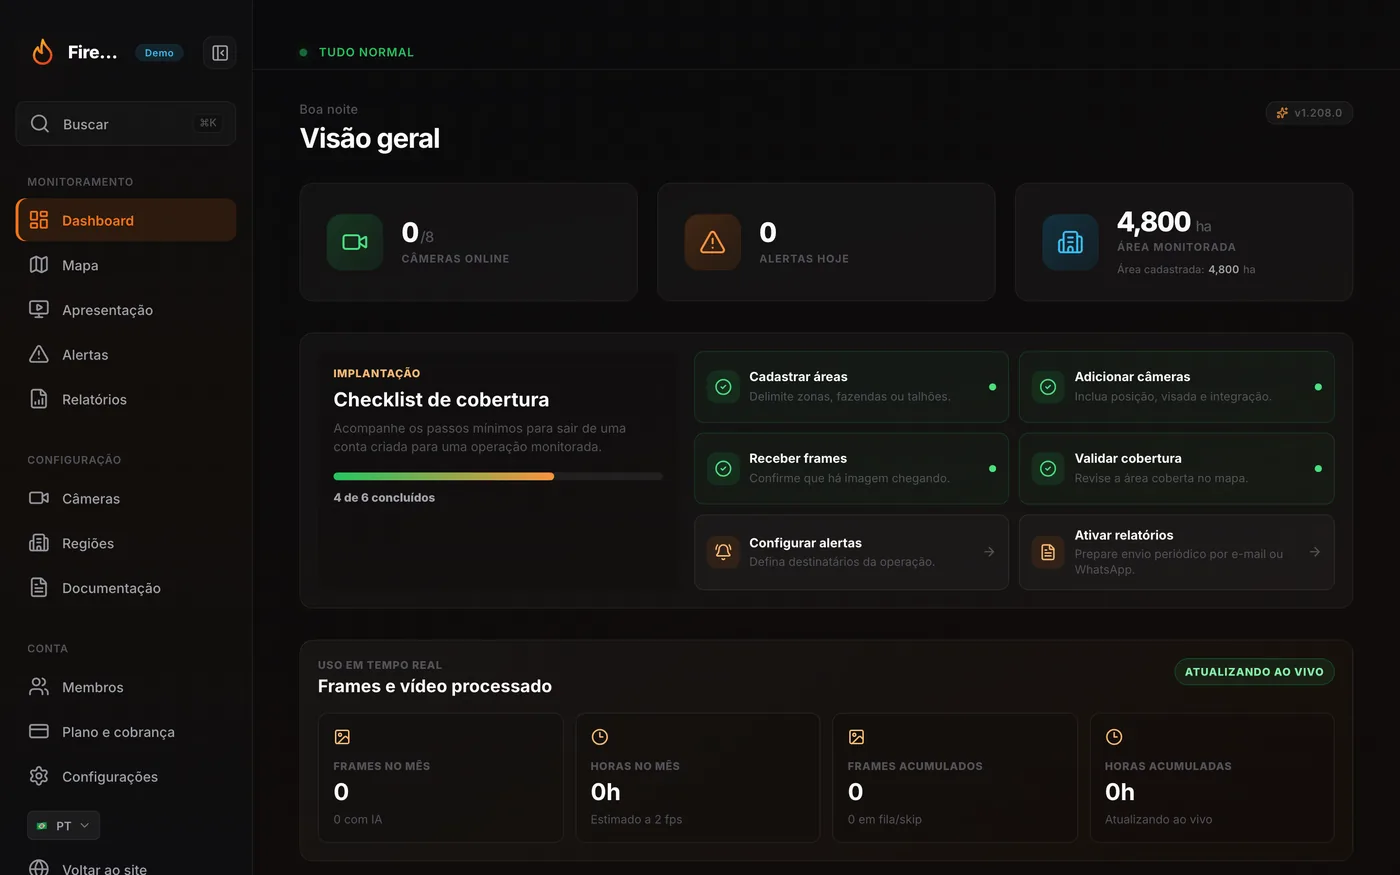This screenshot has width=1400, height=875.
Task: Click the sparkle icon in version badge
Action: (1282, 113)
